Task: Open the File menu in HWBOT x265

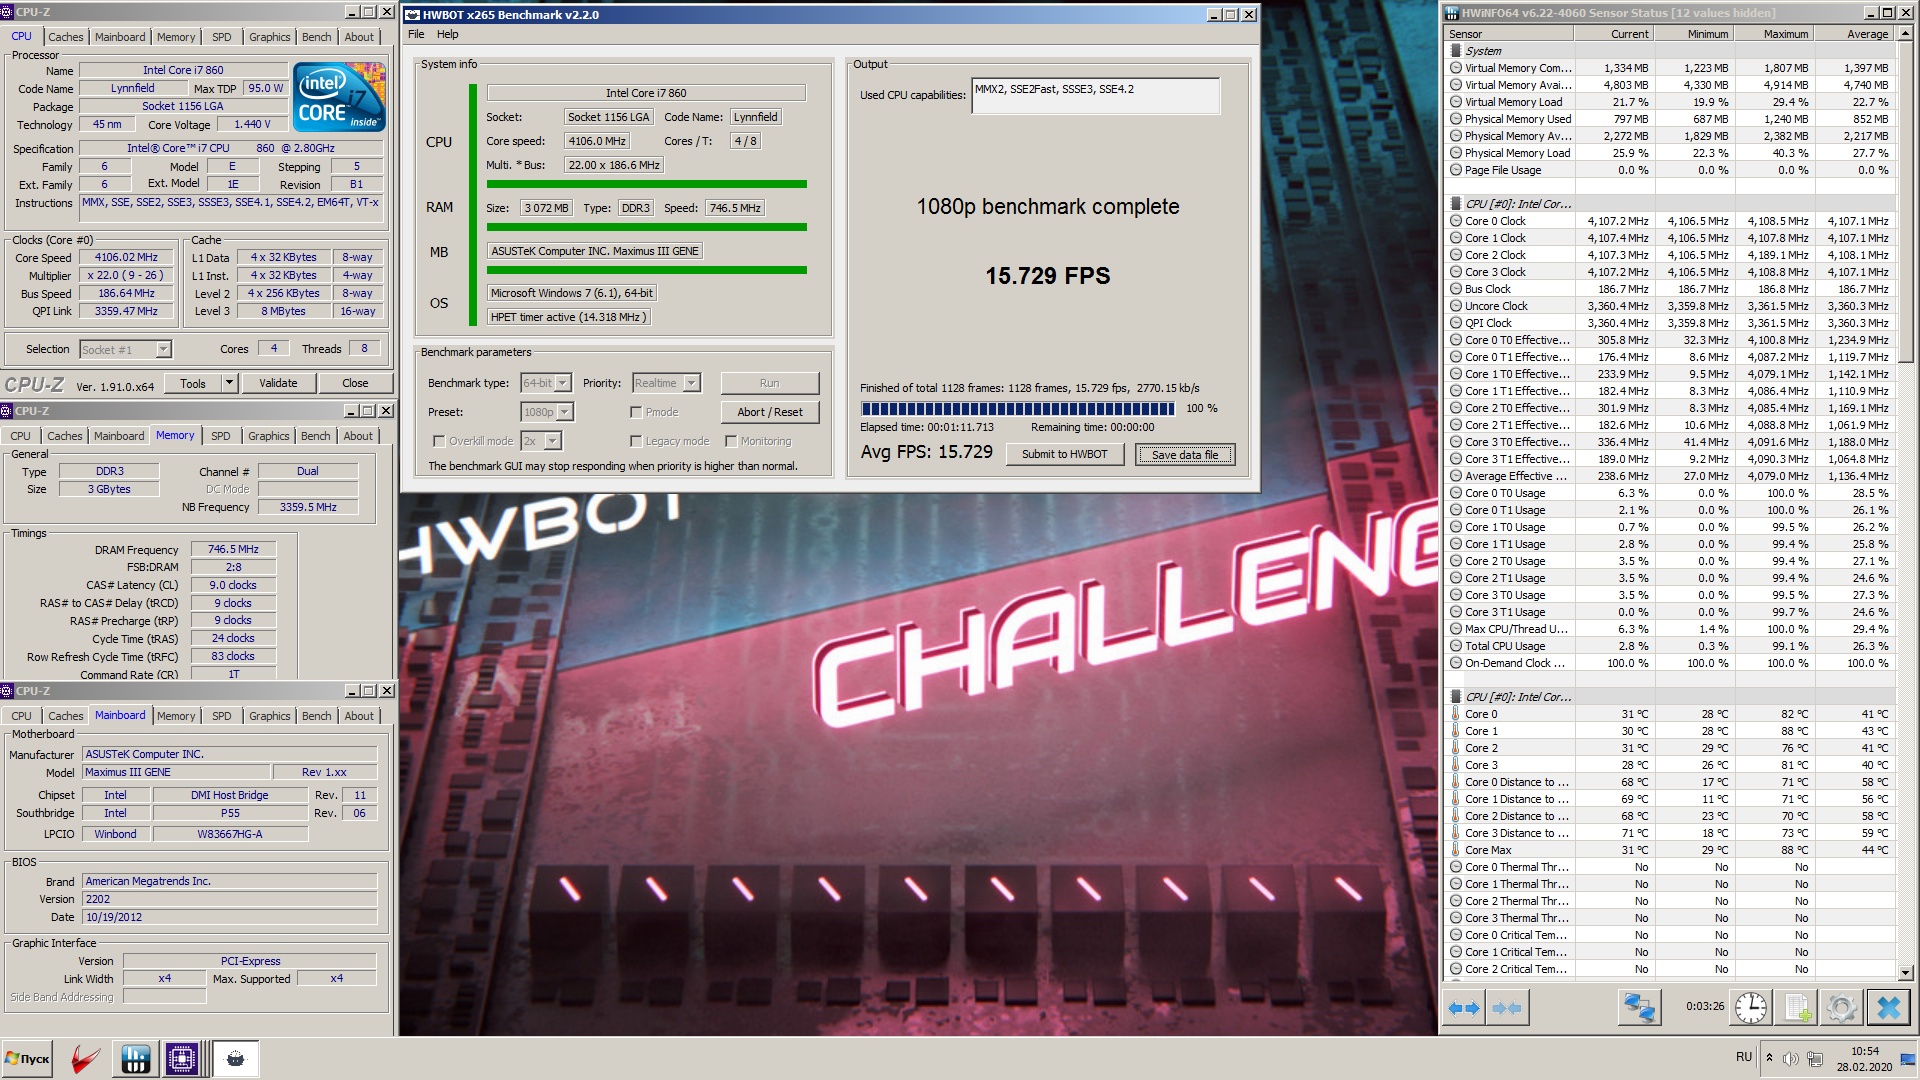Action: [x=416, y=34]
